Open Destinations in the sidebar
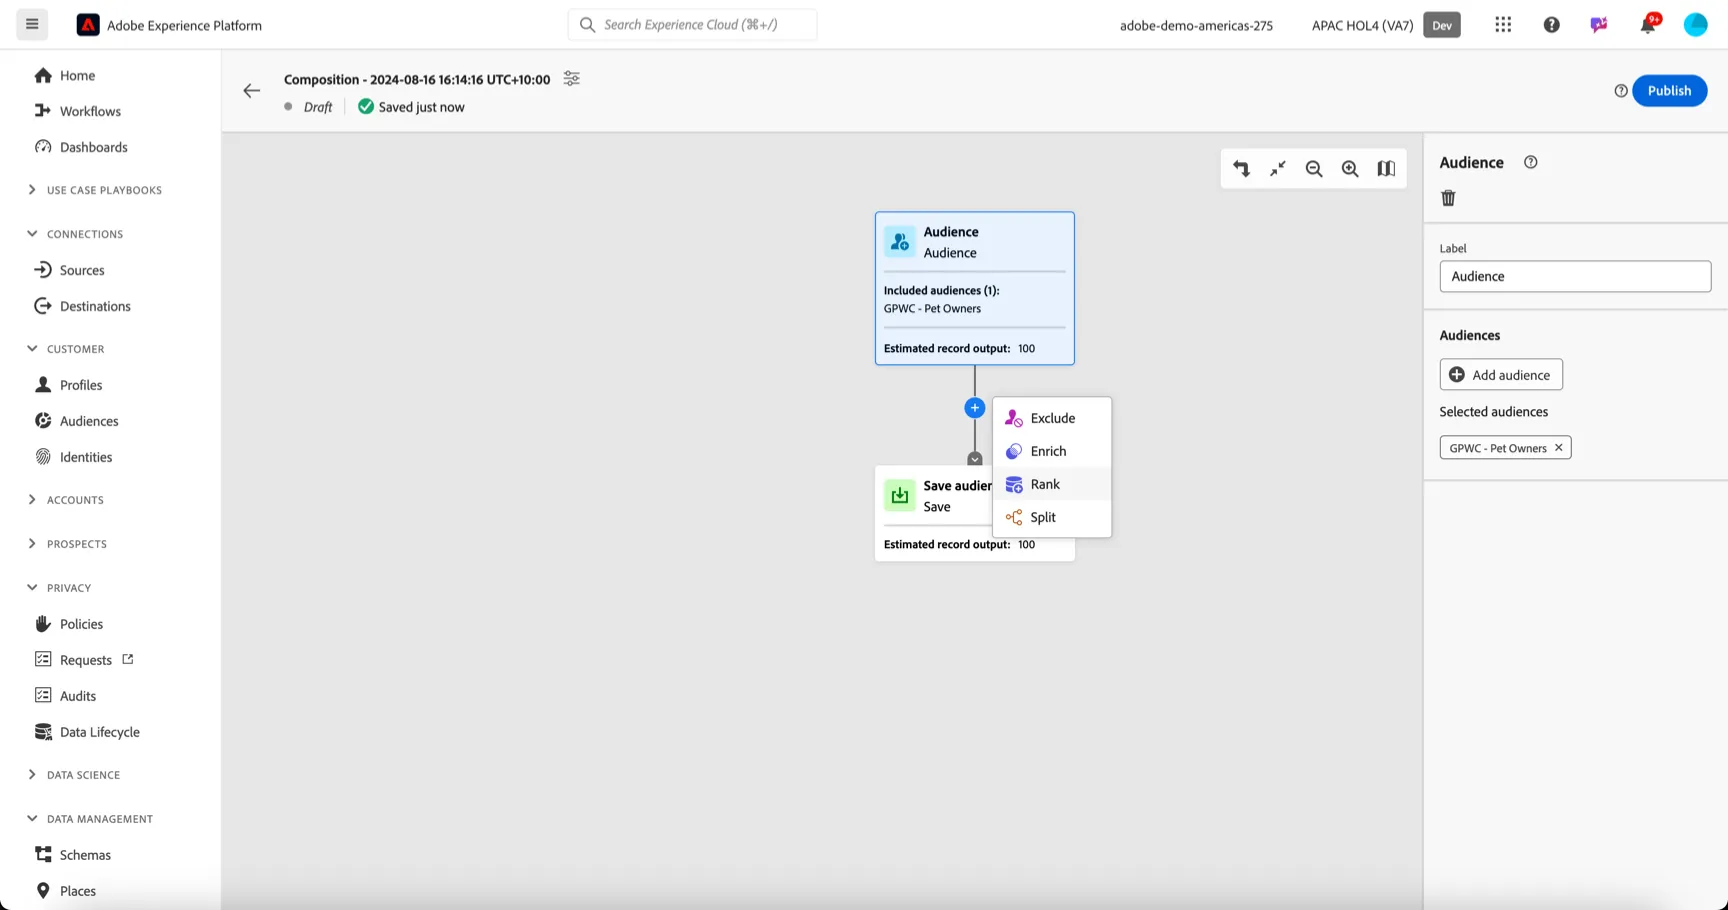The height and width of the screenshot is (910, 1728). pyautogui.click(x=95, y=306)
